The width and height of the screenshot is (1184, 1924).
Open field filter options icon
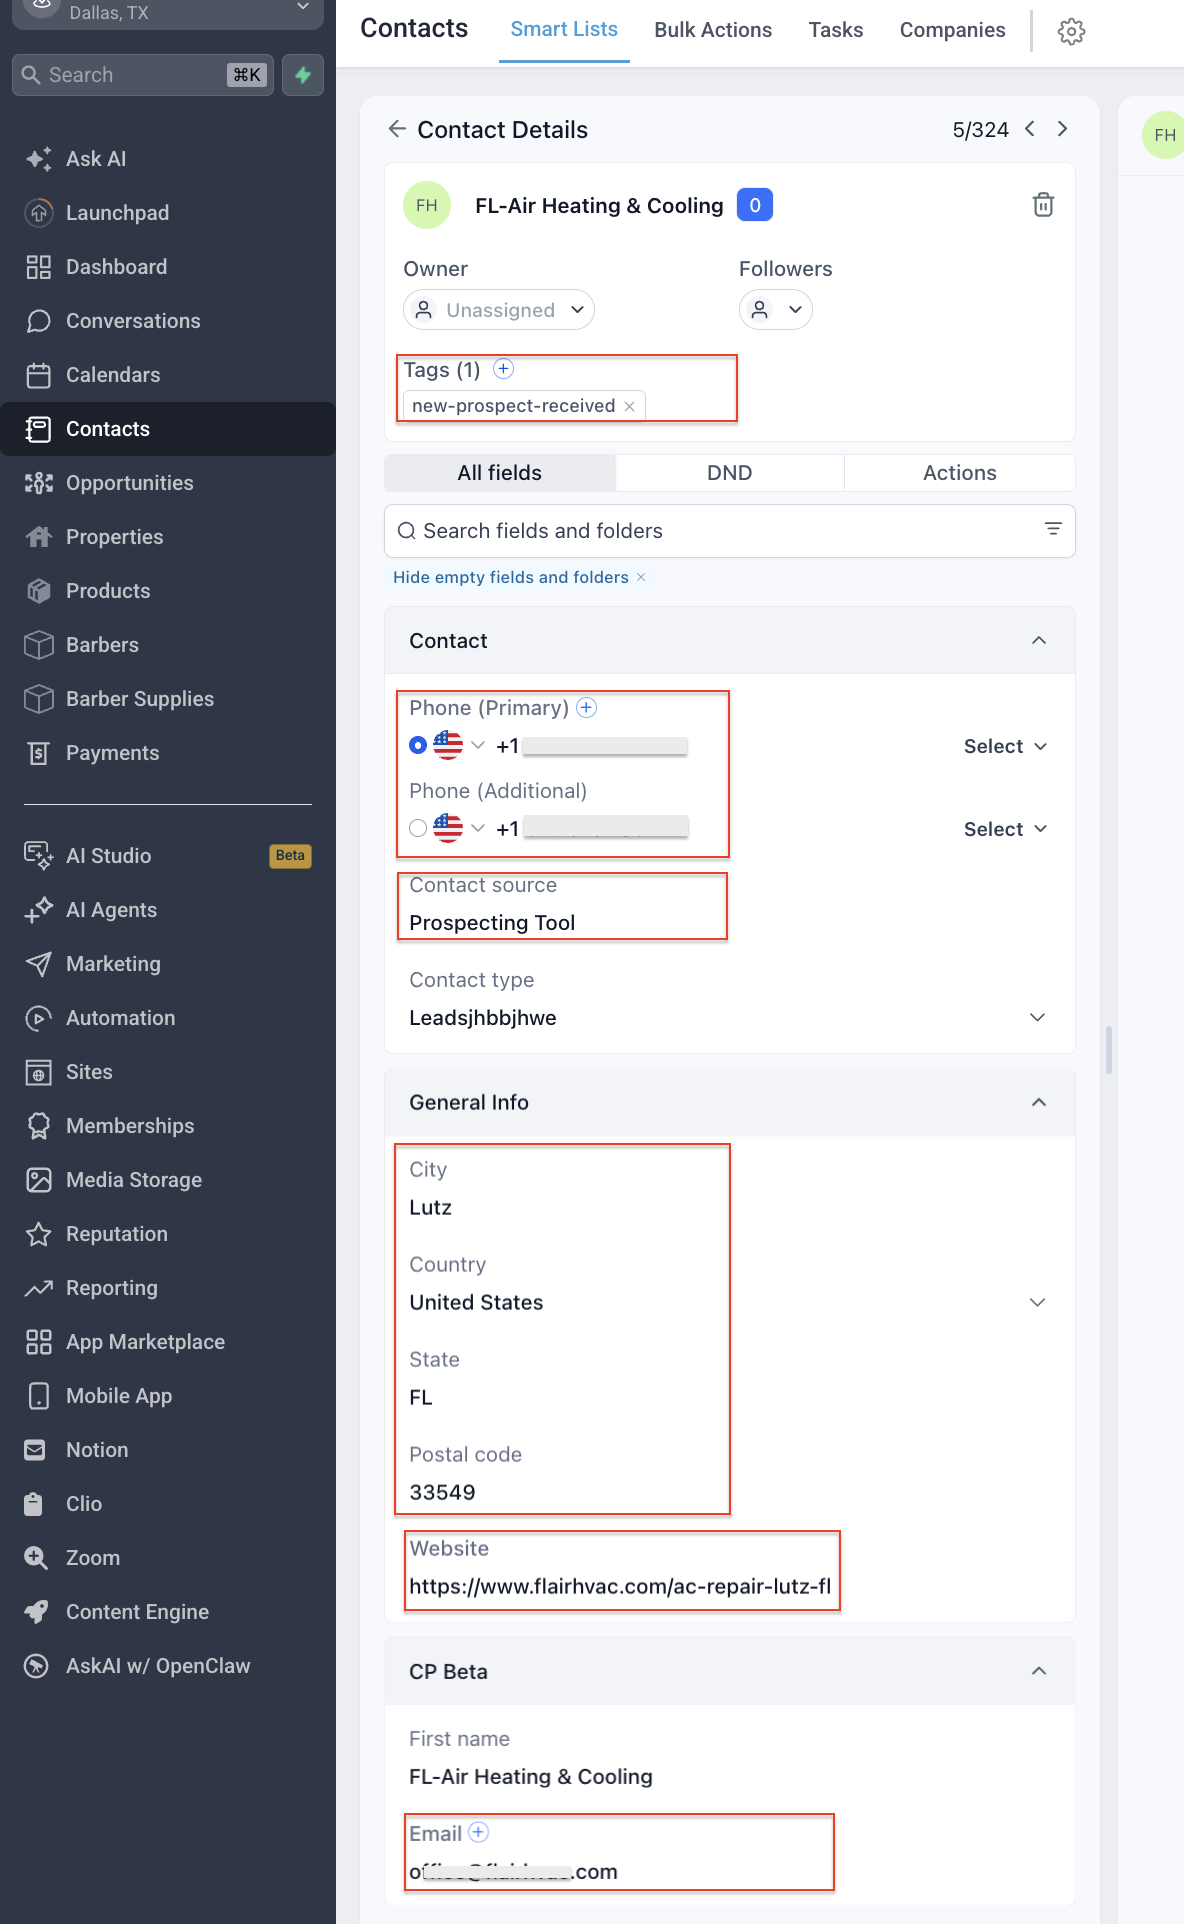coord(1053,529)
